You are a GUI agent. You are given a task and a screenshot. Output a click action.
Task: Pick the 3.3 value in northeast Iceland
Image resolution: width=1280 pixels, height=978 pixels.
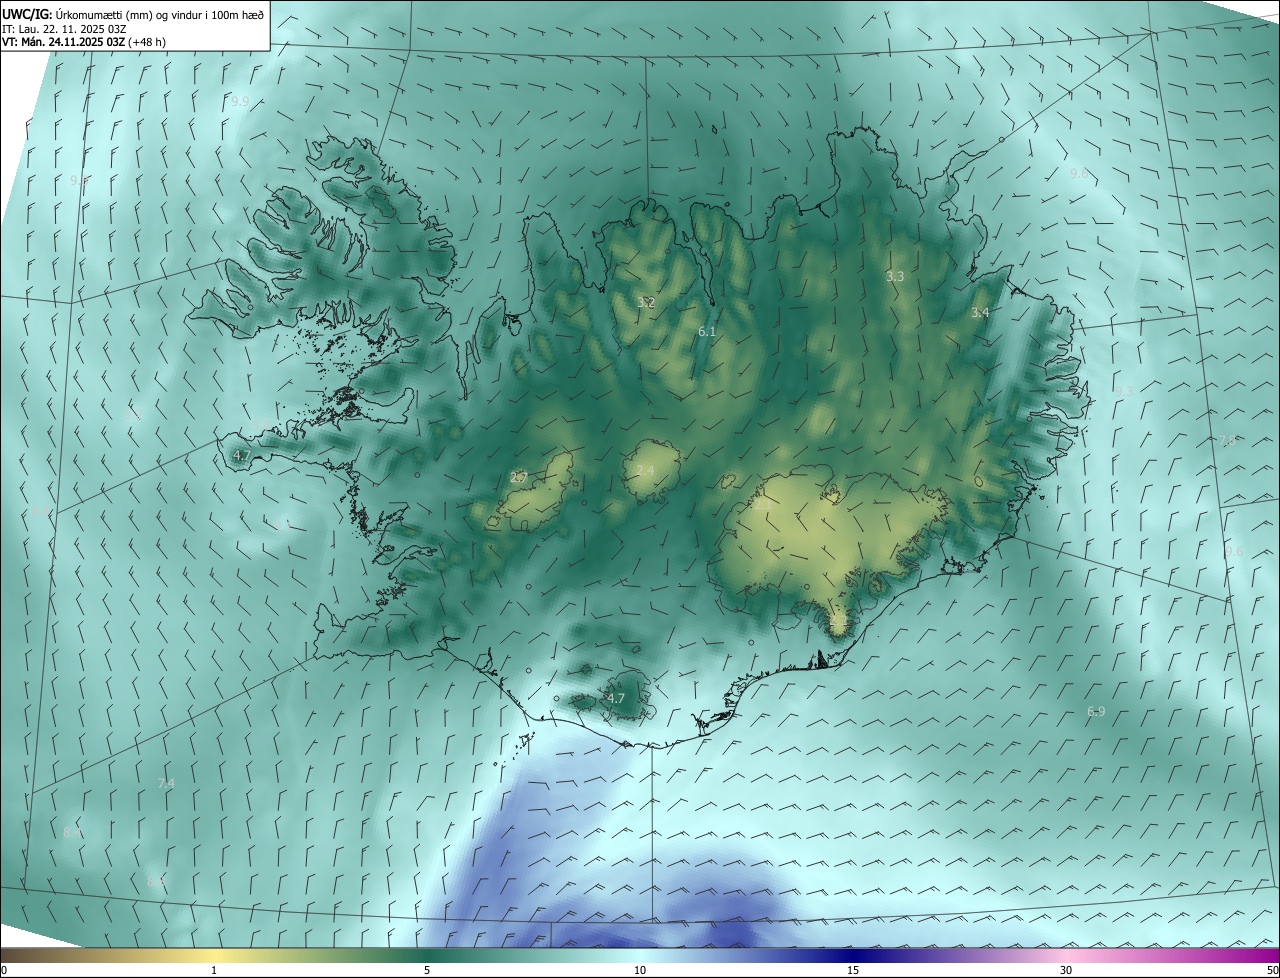(895, 276)
